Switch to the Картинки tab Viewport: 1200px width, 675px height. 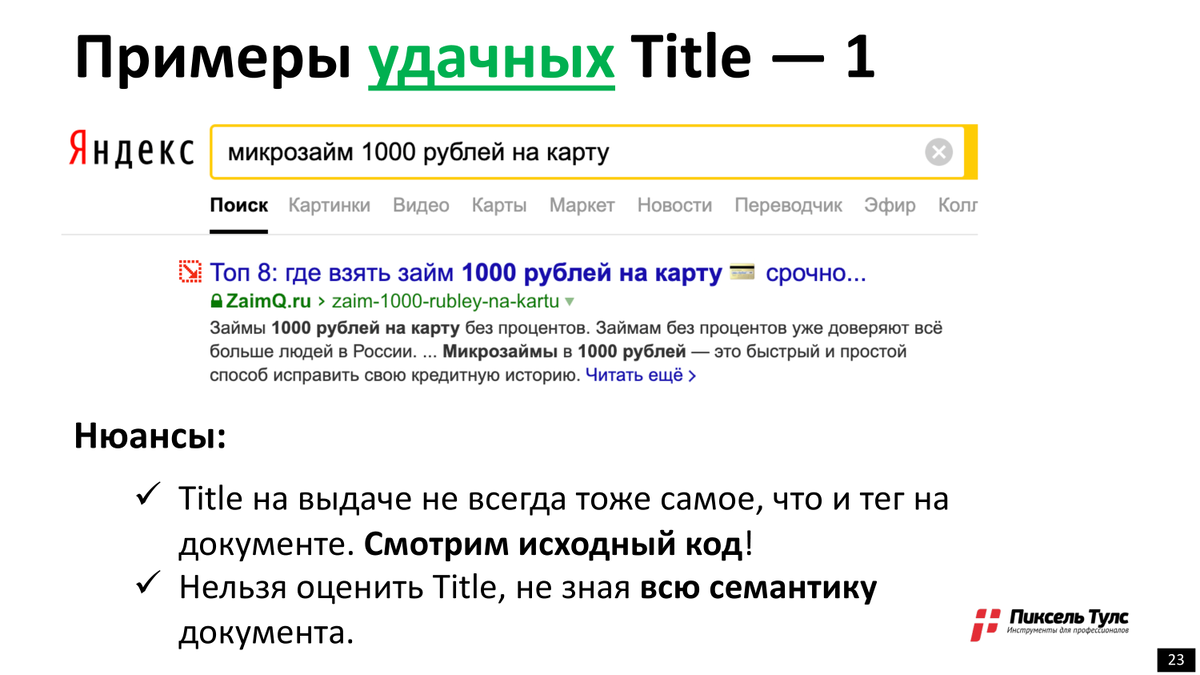coord(330,205)
